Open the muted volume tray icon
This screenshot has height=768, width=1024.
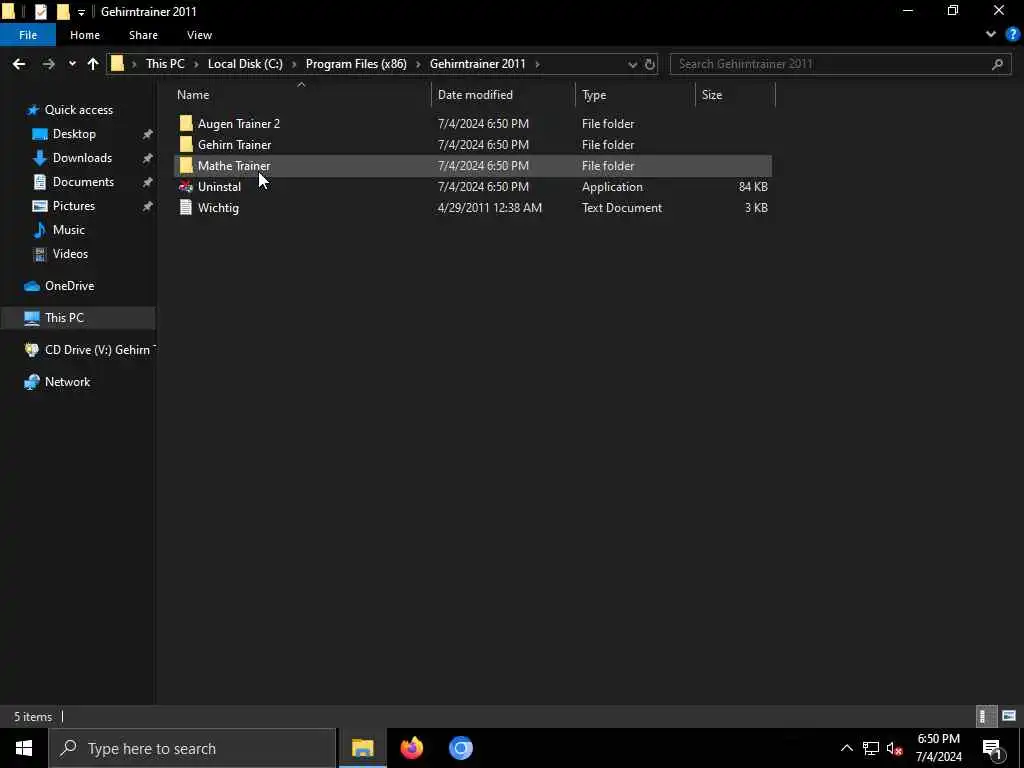click(x=894, y=748)
